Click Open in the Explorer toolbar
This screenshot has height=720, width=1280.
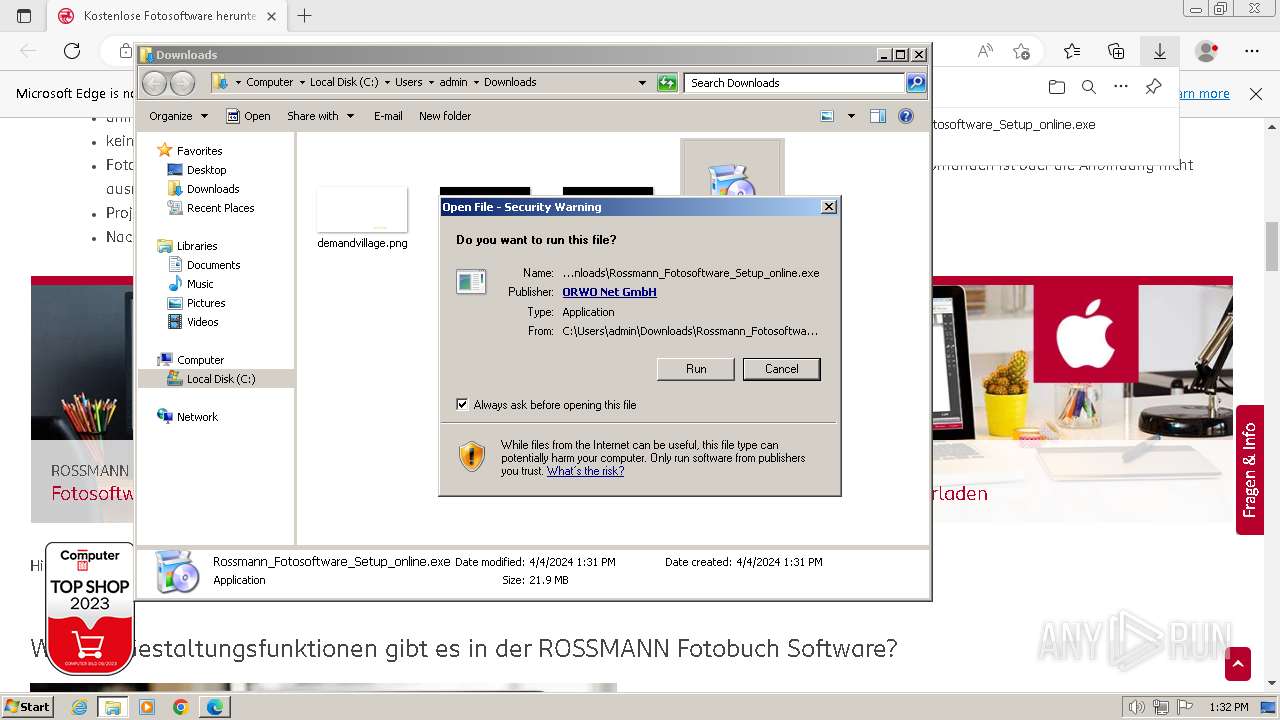[248, 116]
